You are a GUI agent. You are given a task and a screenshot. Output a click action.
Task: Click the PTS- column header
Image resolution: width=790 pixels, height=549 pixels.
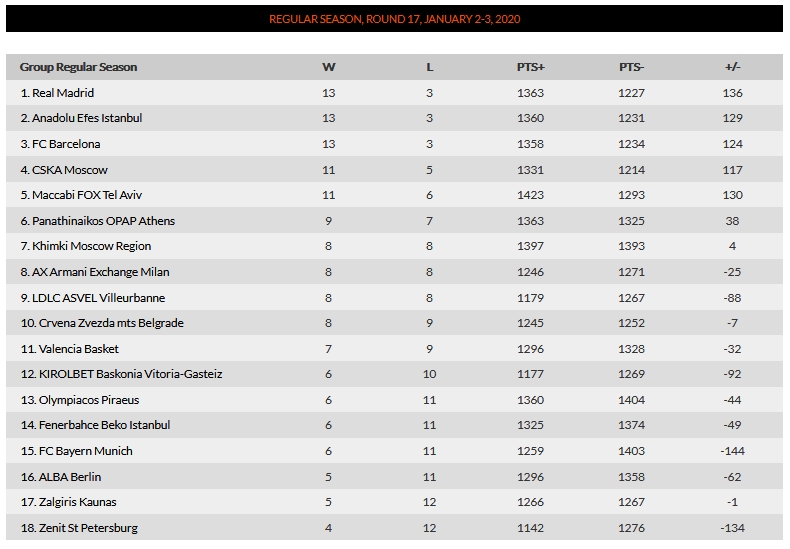[x=631, y=67]
